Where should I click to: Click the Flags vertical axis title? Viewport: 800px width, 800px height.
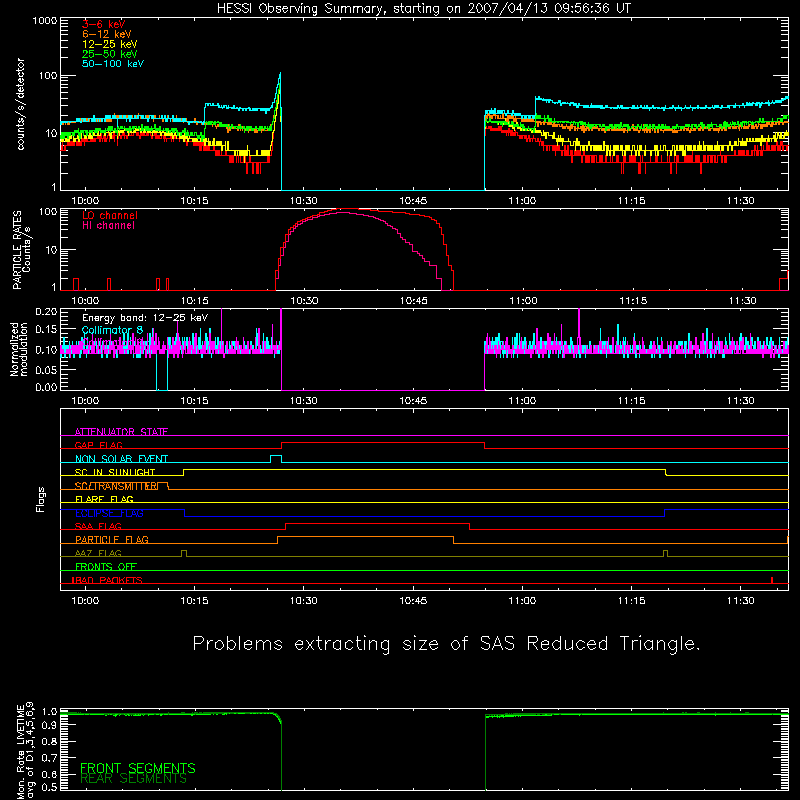40,499
